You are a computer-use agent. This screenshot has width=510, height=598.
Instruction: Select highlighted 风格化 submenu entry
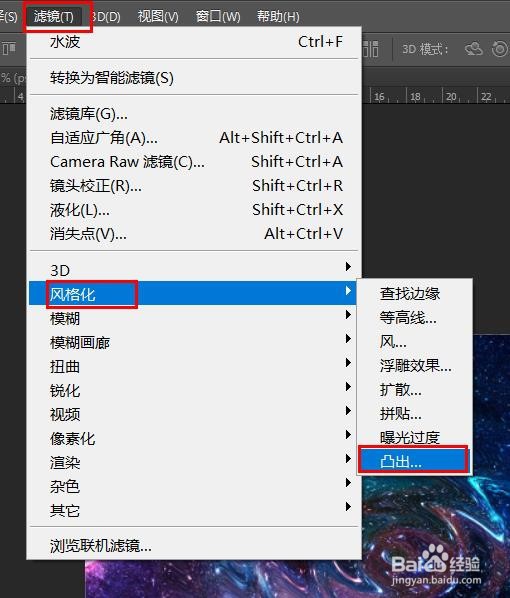click(194, 294)
